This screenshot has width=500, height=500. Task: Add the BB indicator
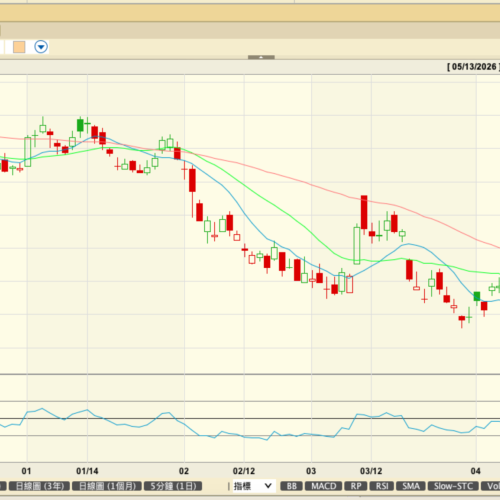click(292, 486)
